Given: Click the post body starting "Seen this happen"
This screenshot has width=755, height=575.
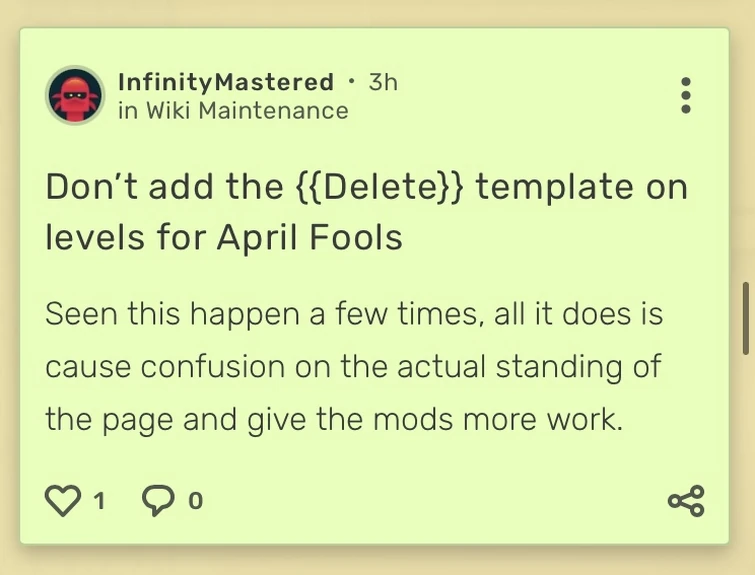Looking at the screenshot, I should coord(353,366).
